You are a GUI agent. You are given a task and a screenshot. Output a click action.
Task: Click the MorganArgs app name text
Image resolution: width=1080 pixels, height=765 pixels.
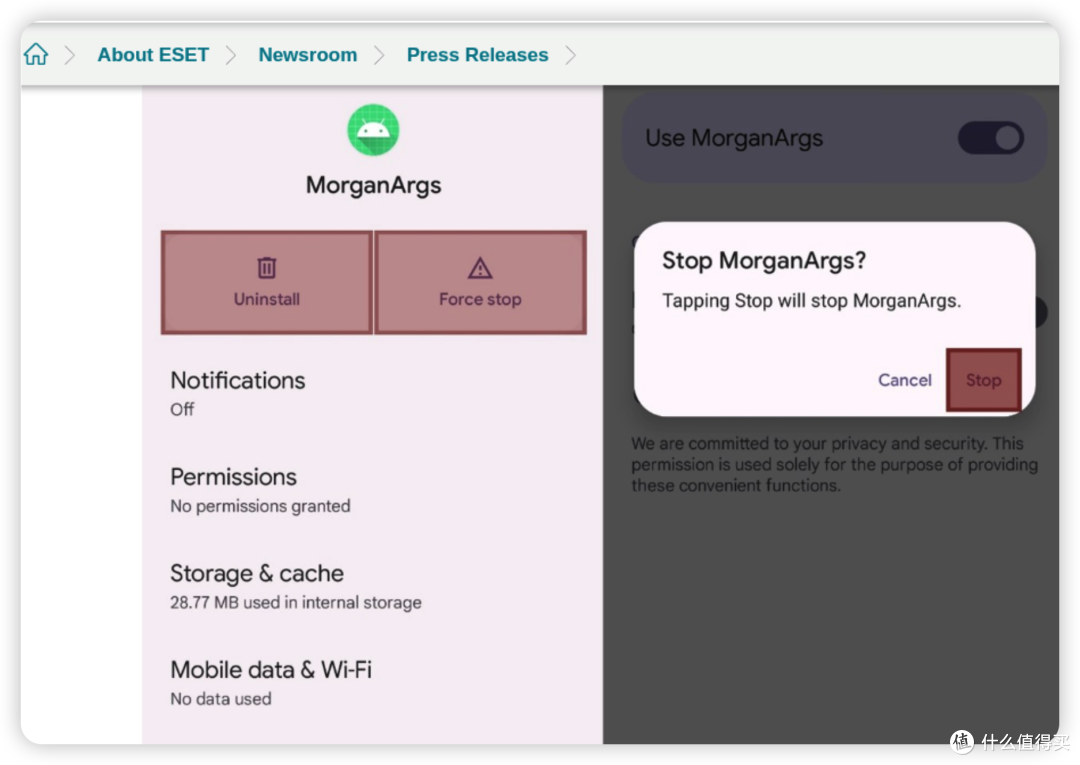click(x=373, y=185)
